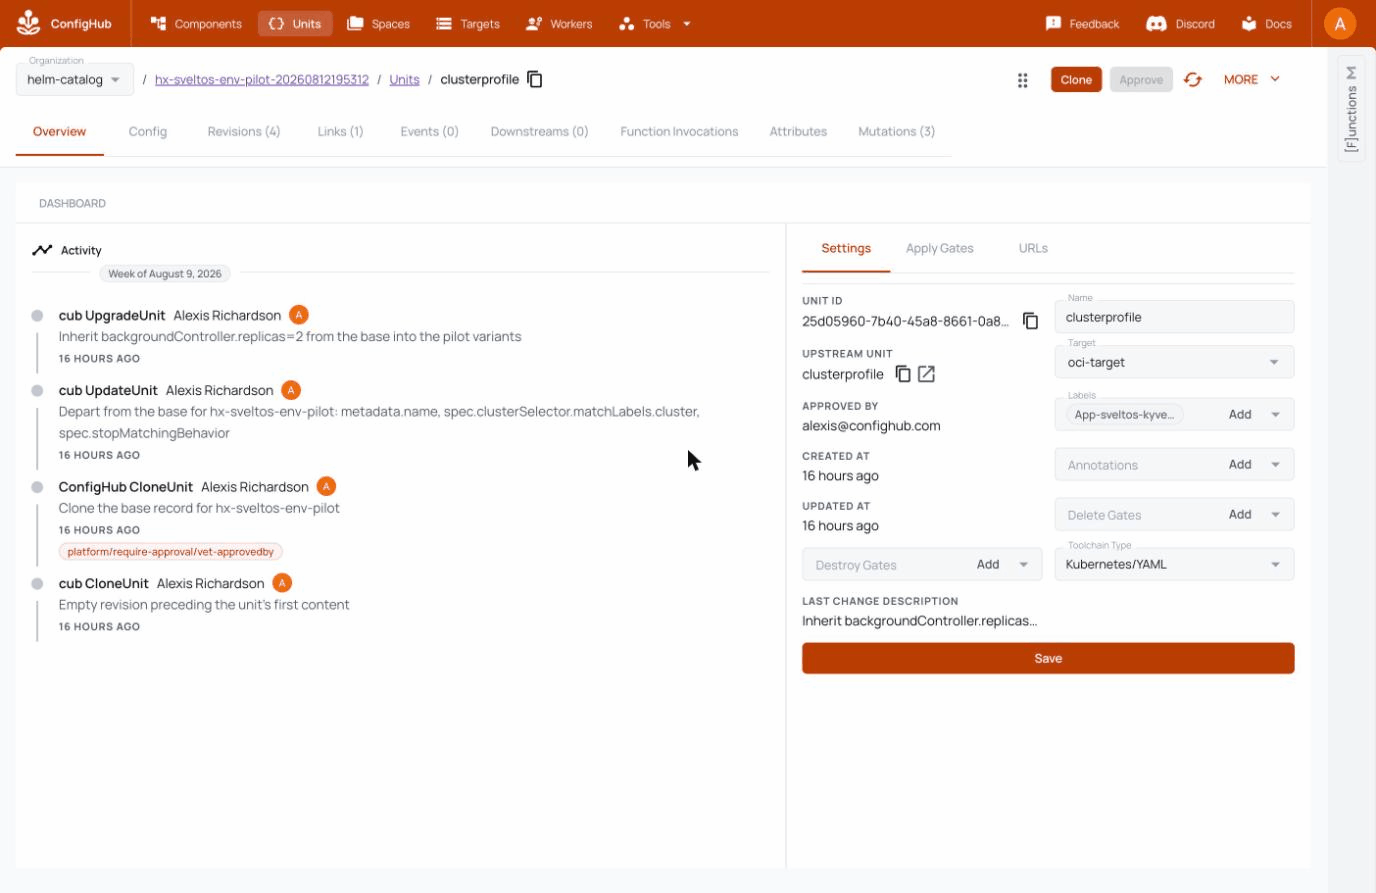Screen dimensions: 1376x893
Task: Click the avatar beside cub UpgradeUnit entry
Action: coord(299,315)
